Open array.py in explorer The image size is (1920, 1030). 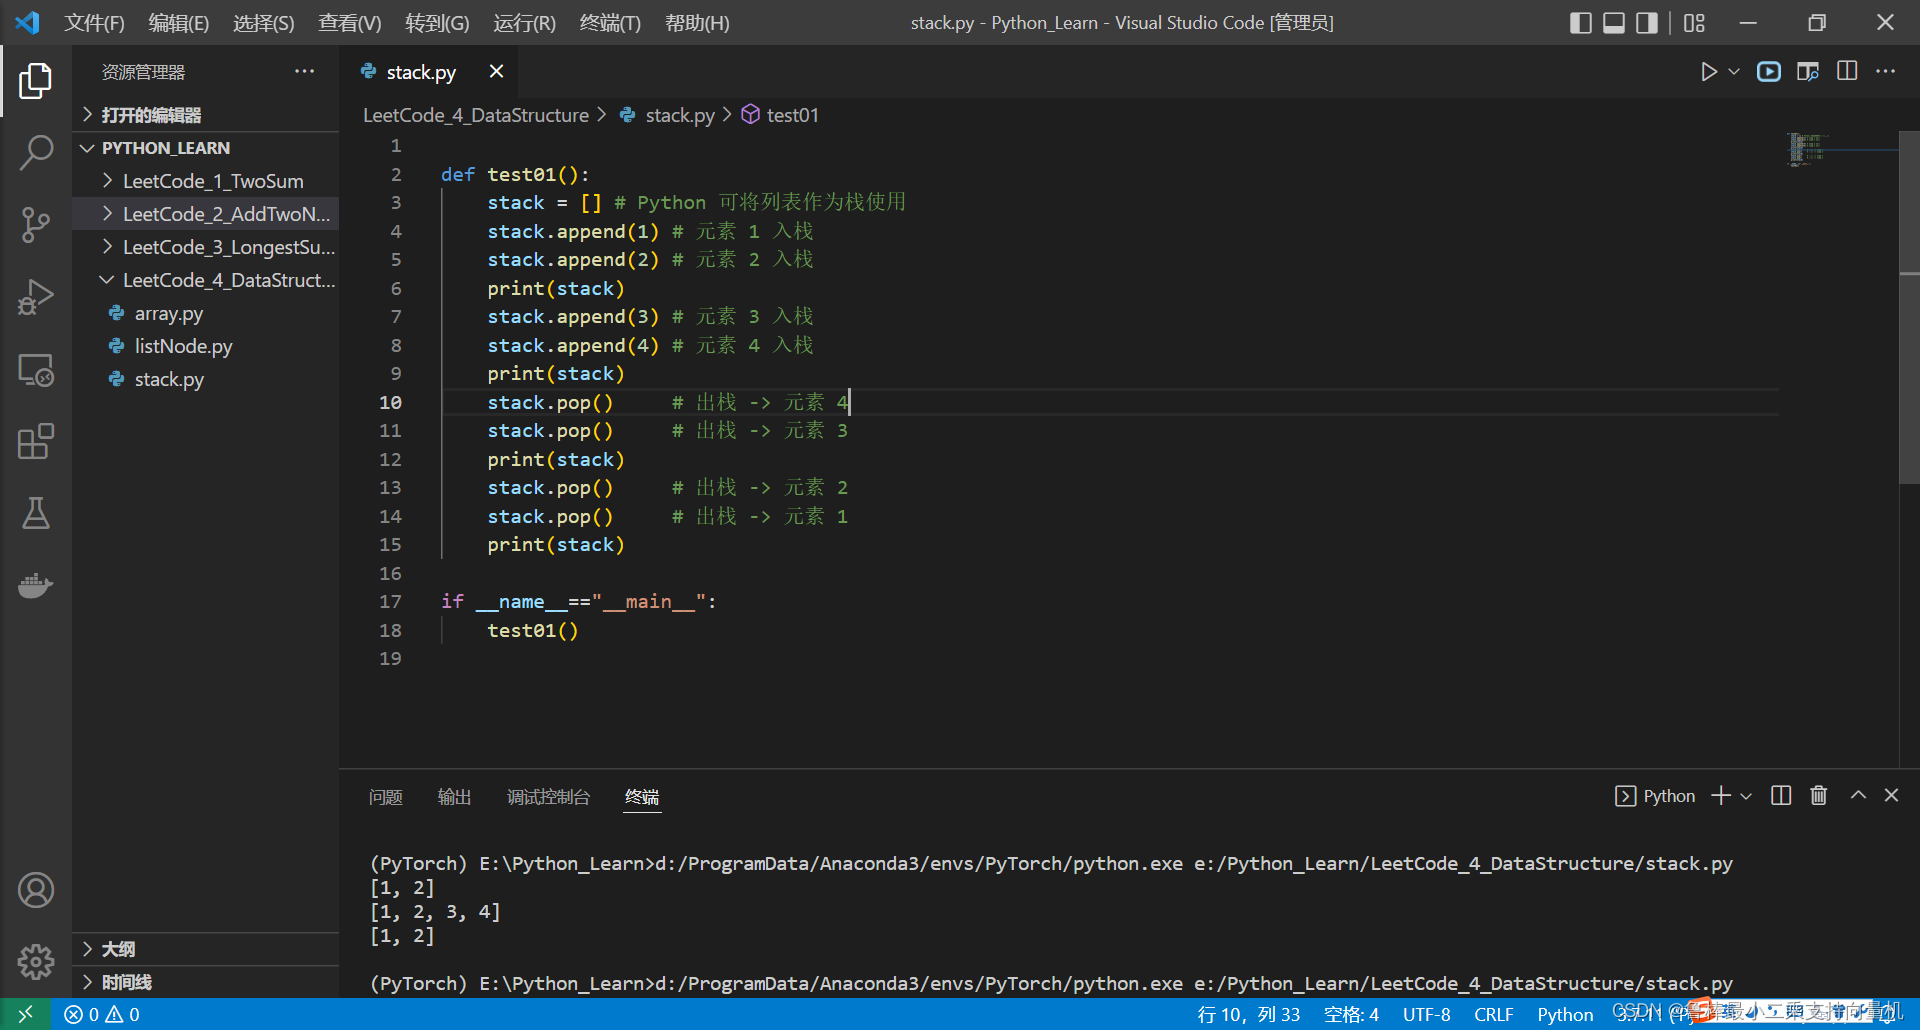206,313
